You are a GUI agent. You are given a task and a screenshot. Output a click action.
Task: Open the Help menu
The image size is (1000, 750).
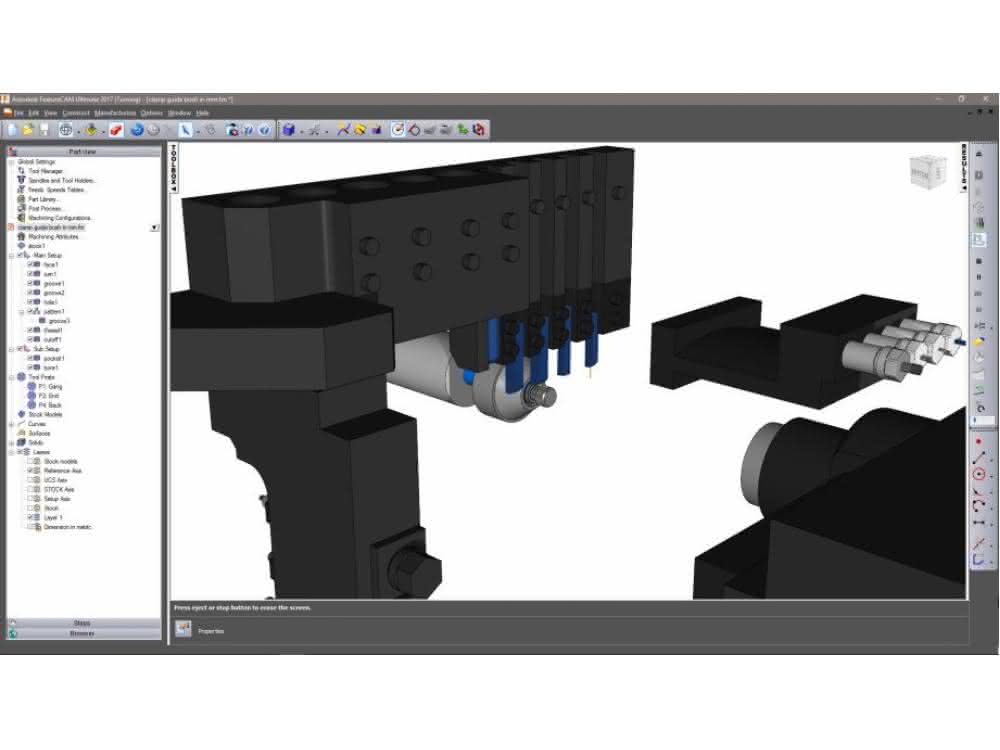pyautogui.click(x=203, y=113)
